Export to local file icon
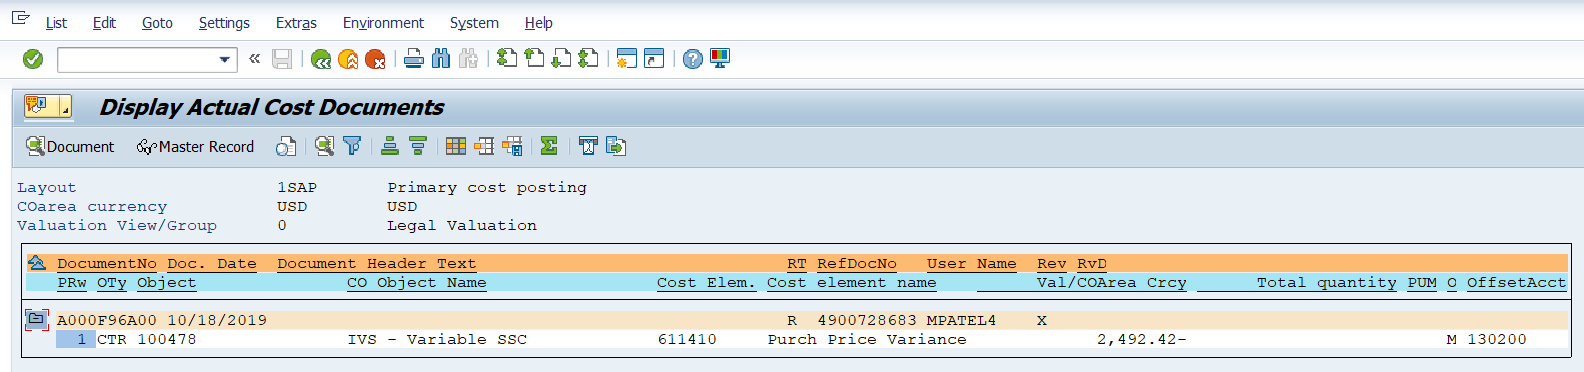This screenshot has height=372, width=1584. pyautogui.click(x=616, y=147)
